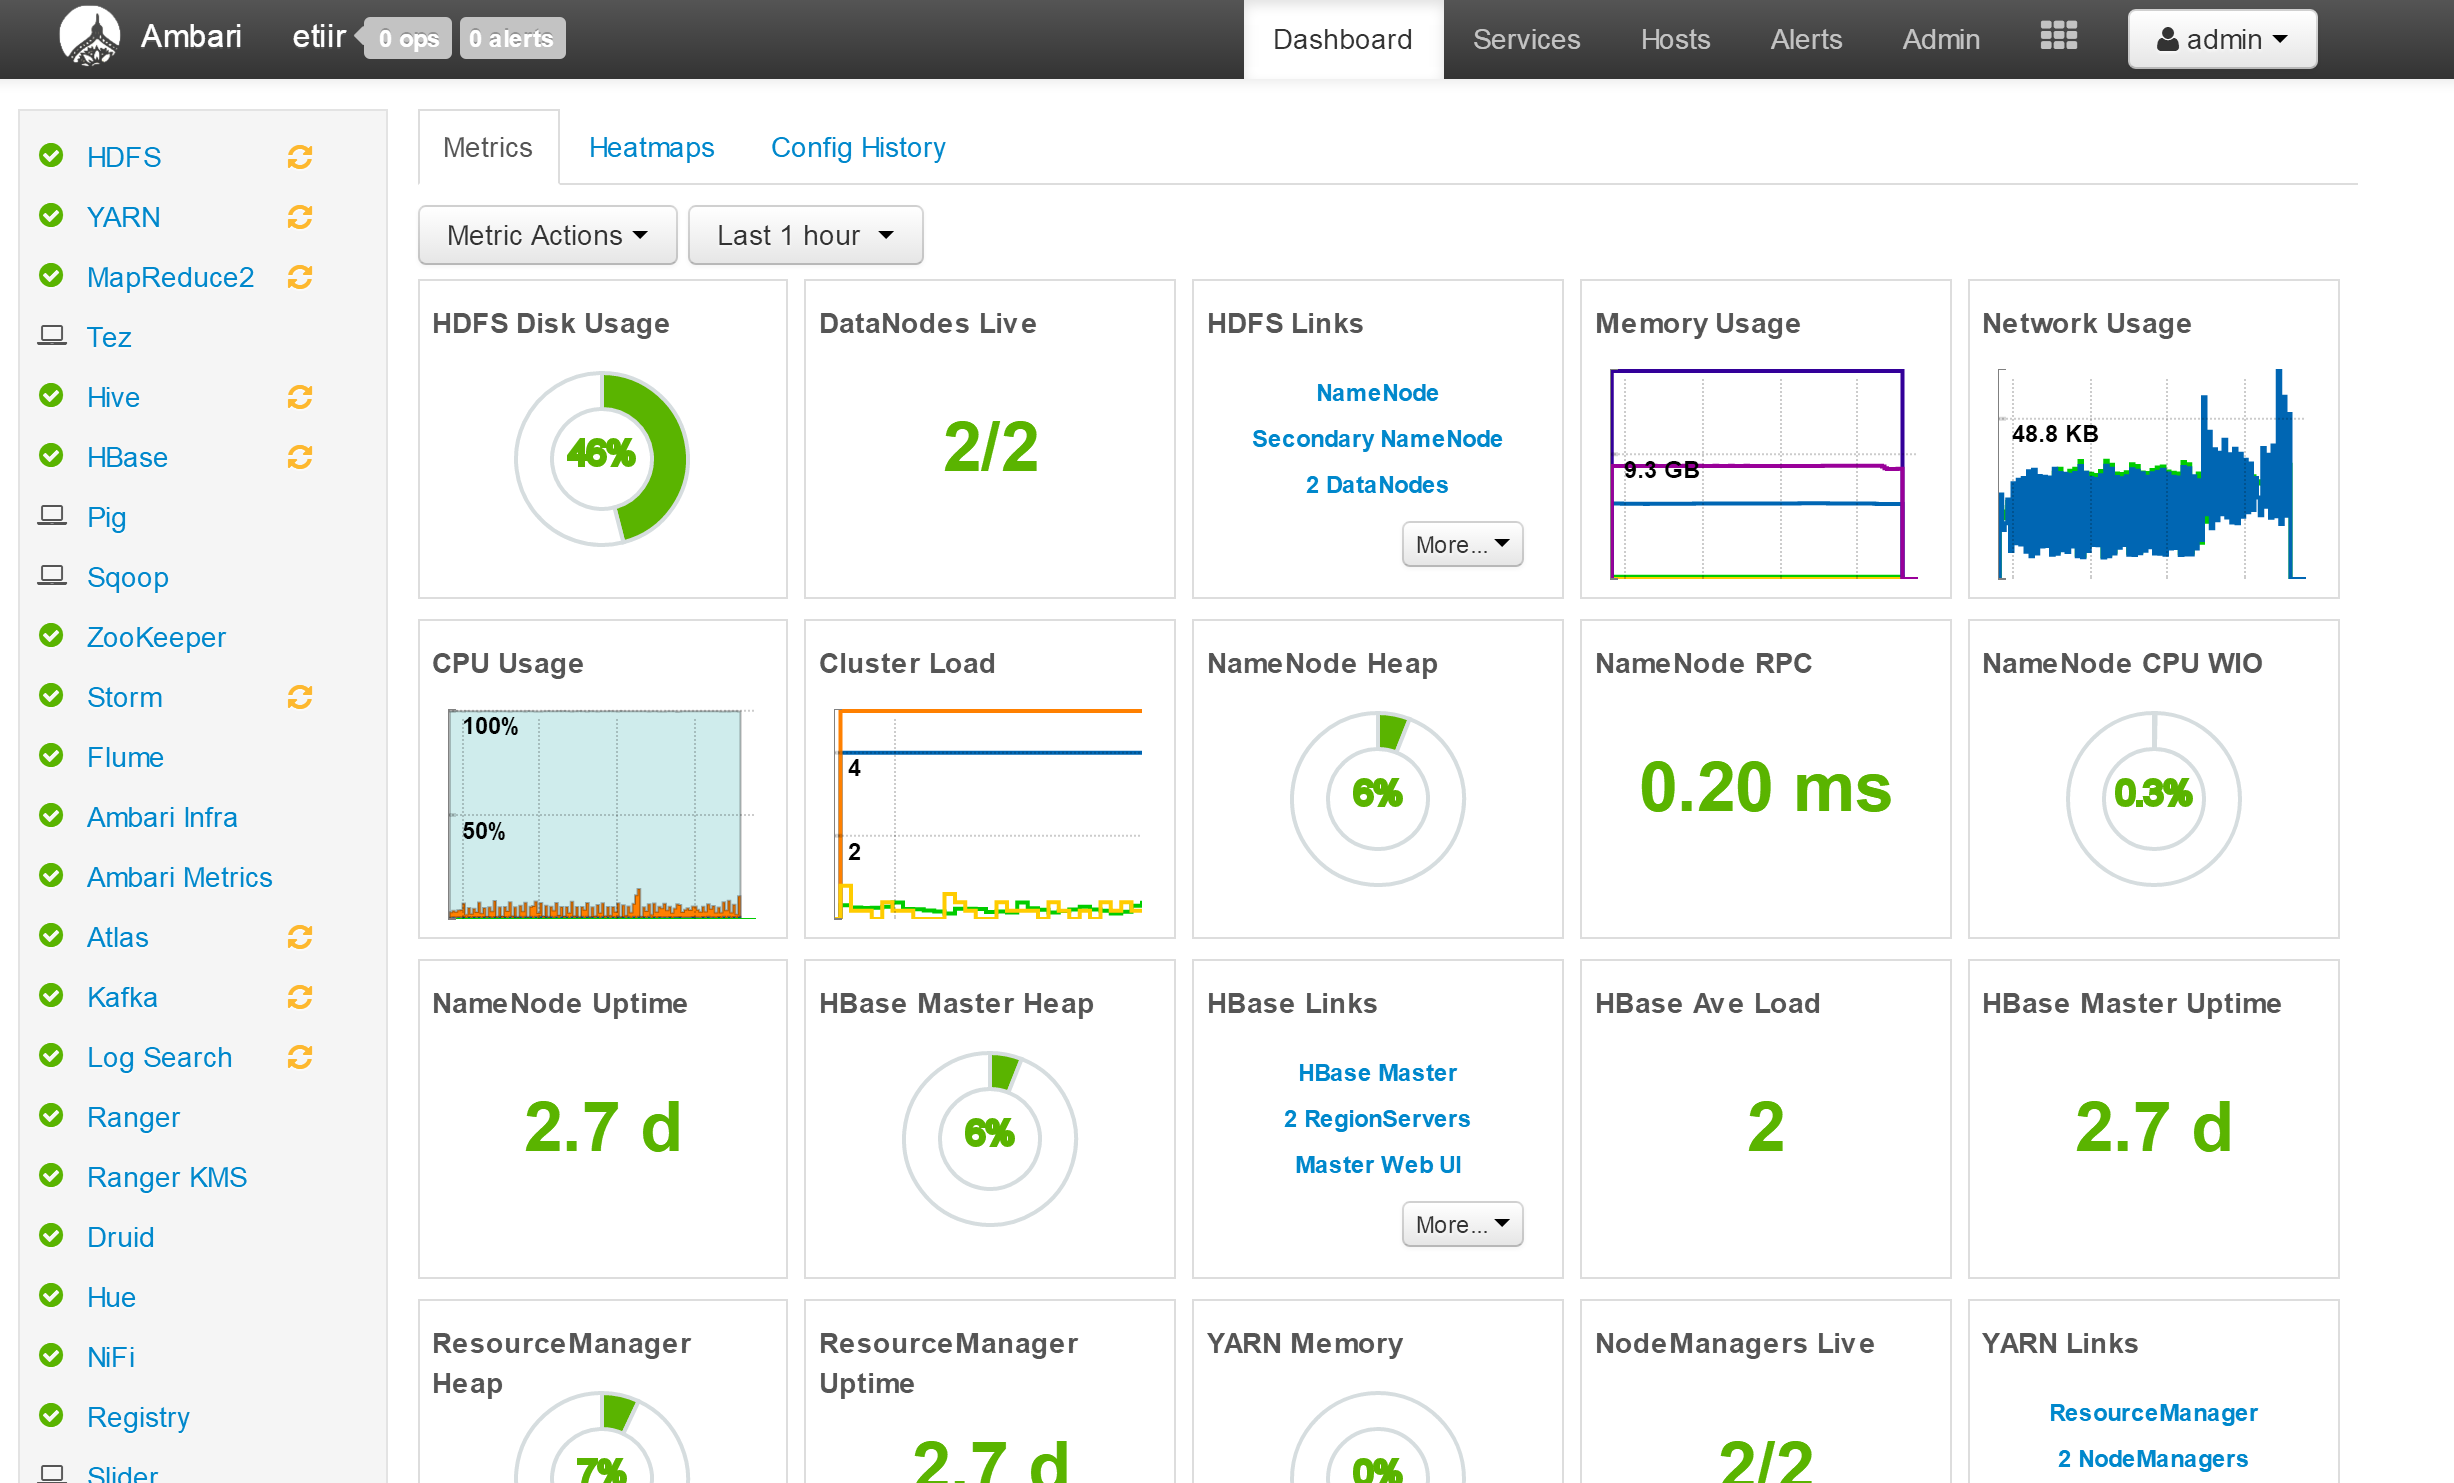Open the Ranger KMS service

(x=167, y=1177)
